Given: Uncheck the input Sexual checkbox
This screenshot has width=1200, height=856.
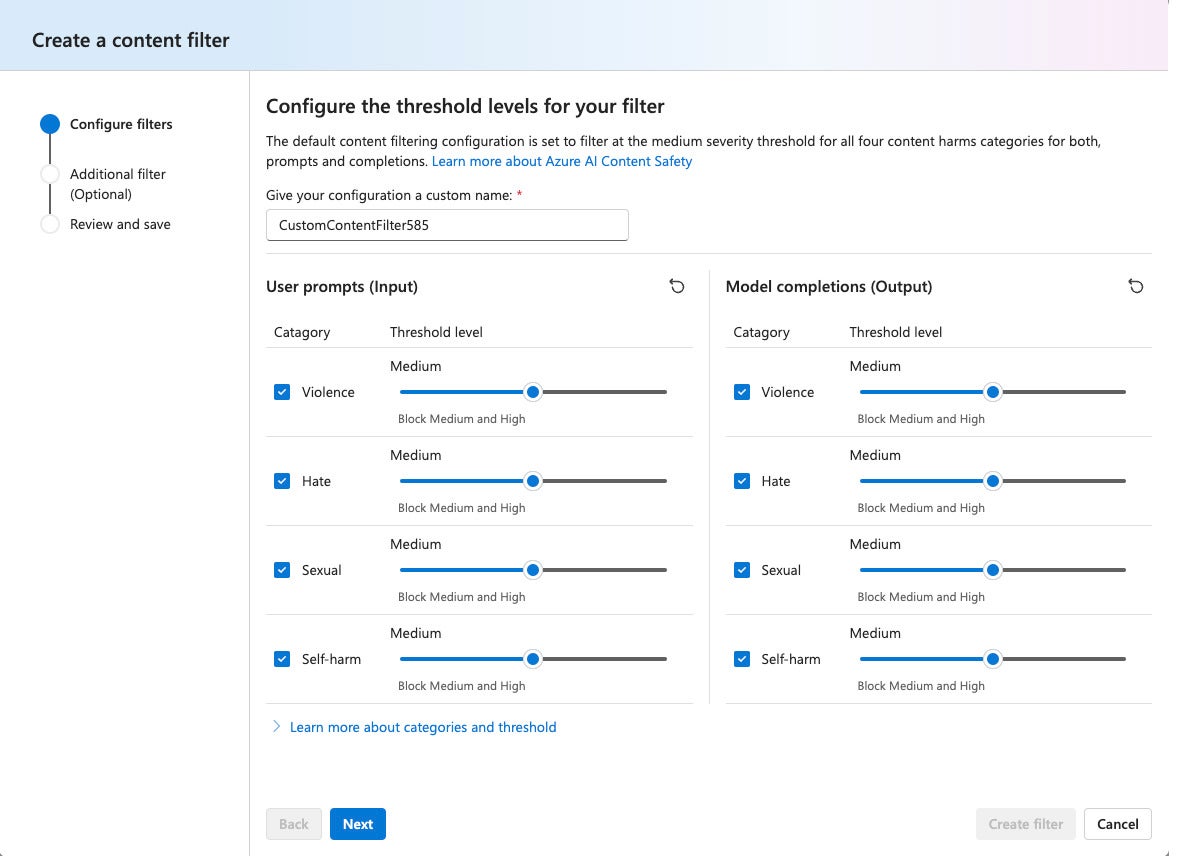Looking at the screenshot, I should [x=282, y=570].
